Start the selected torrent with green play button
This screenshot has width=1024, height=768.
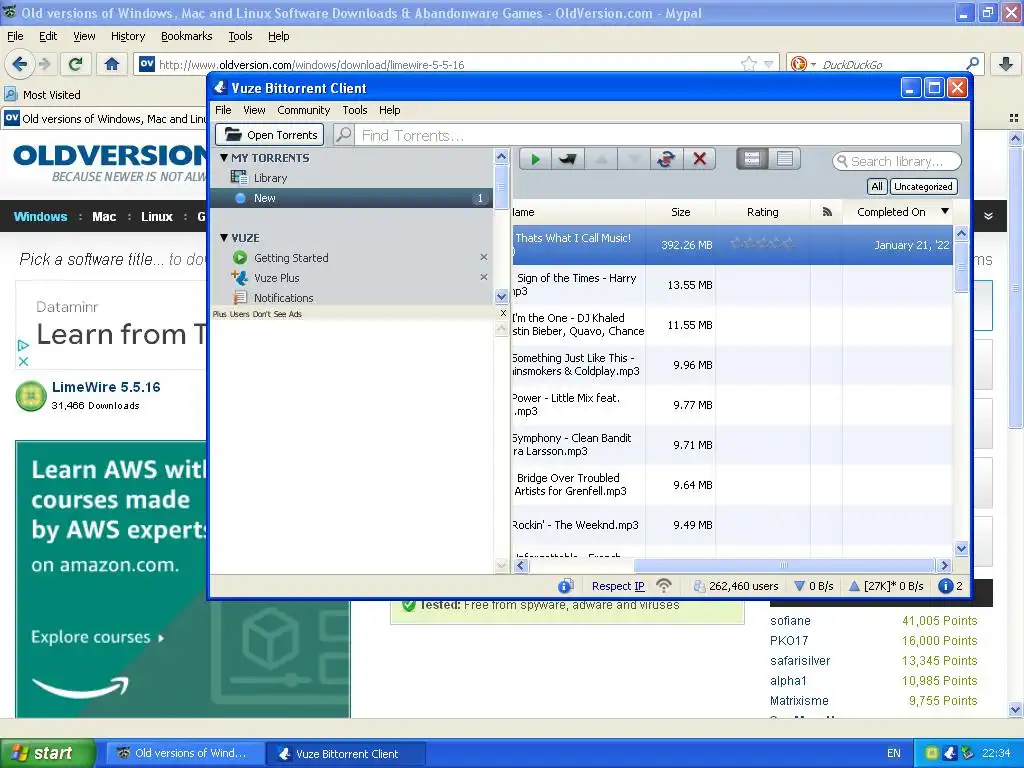tap(536, 159)
